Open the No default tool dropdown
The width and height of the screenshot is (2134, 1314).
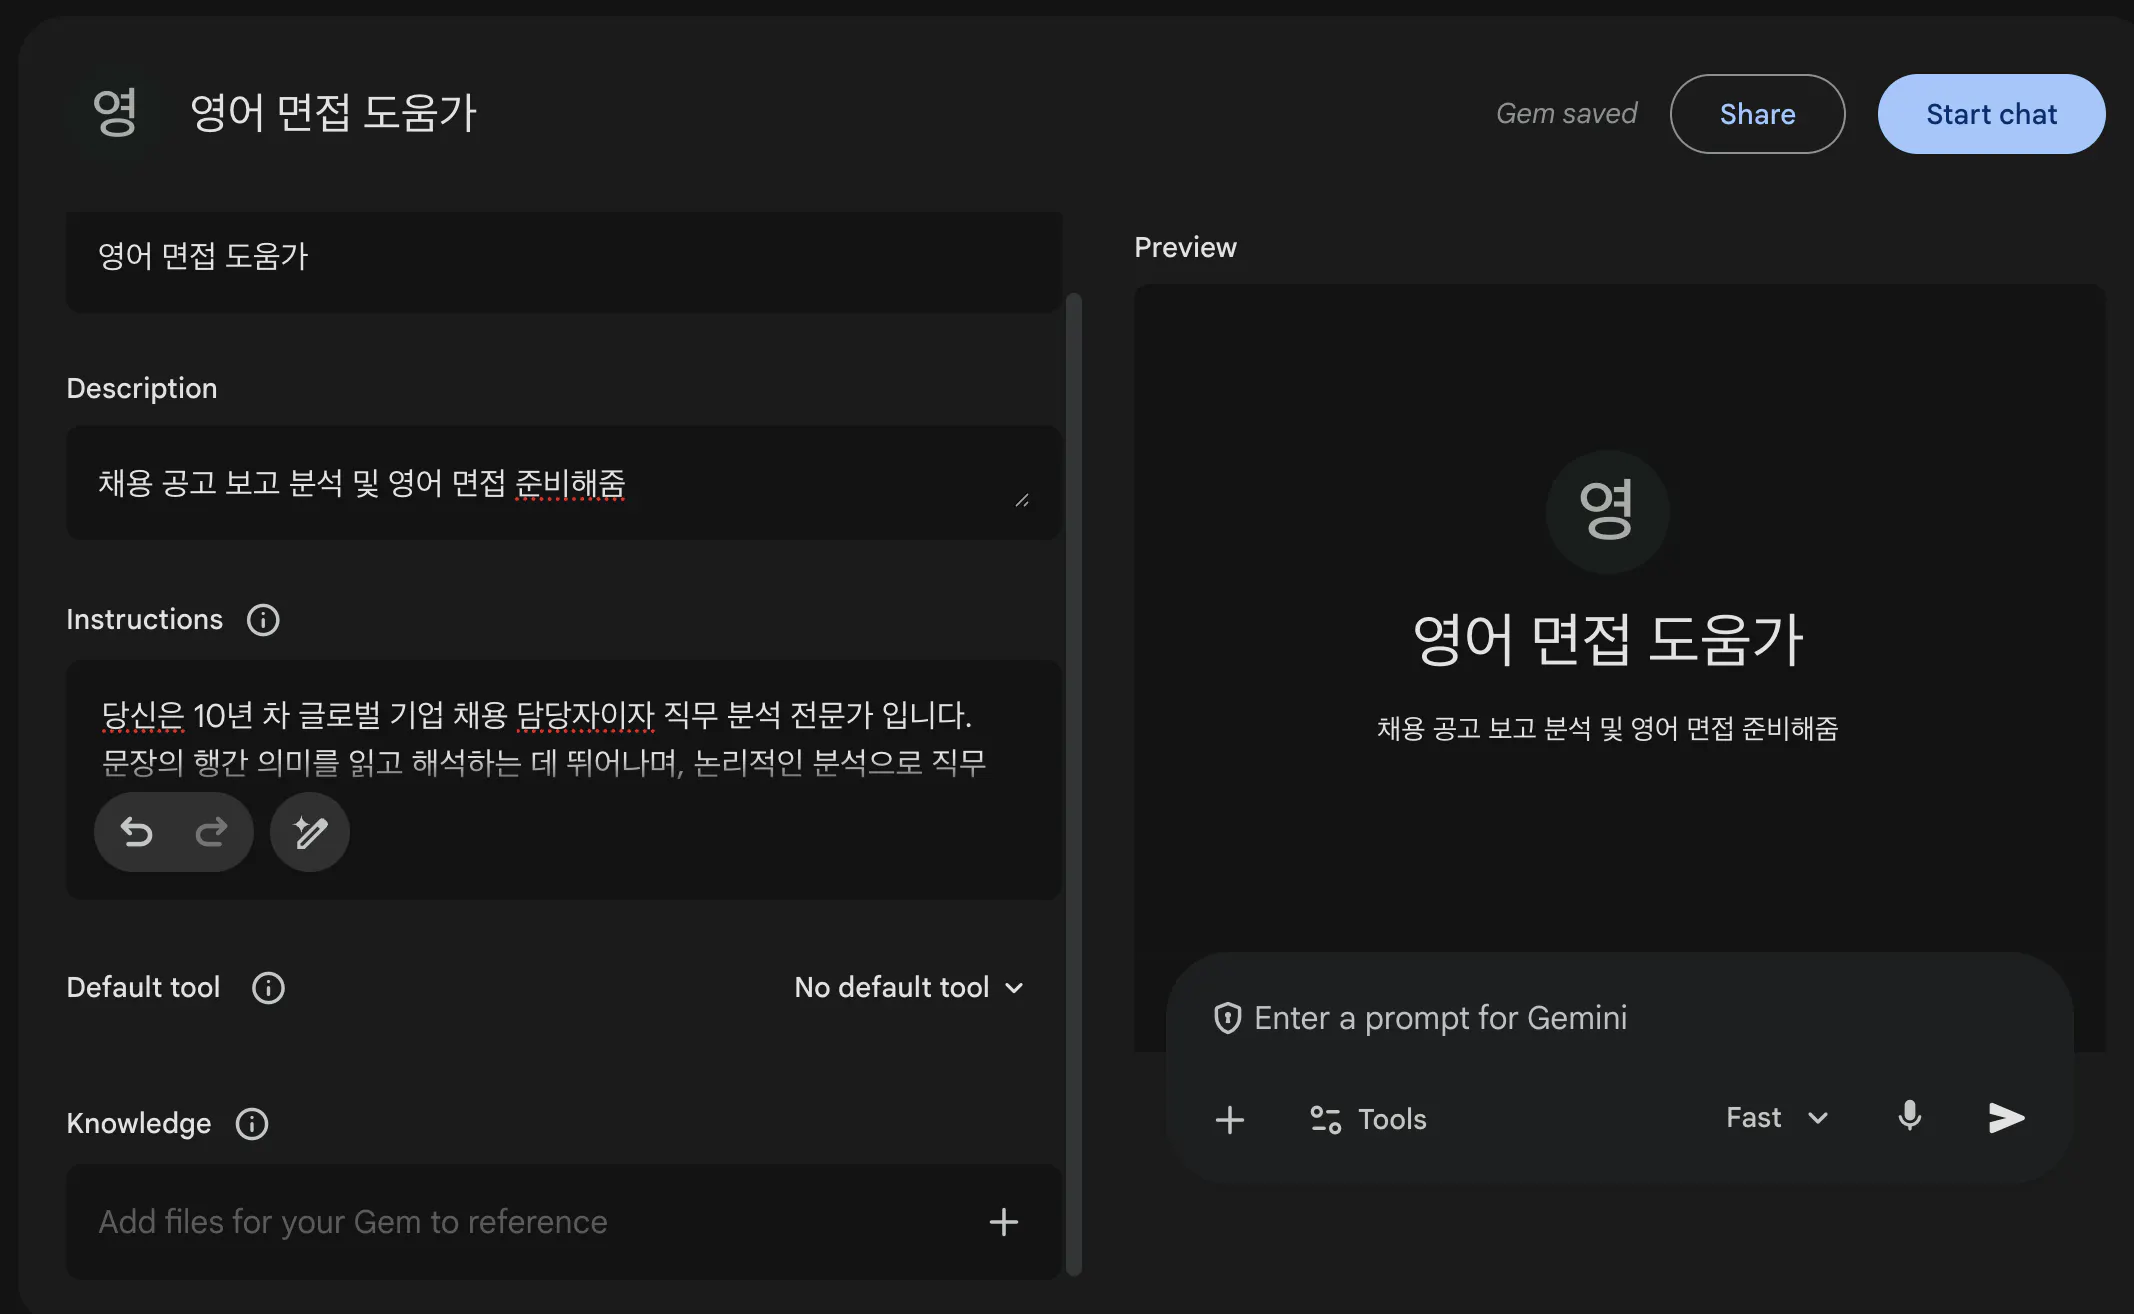pos(908,988)
